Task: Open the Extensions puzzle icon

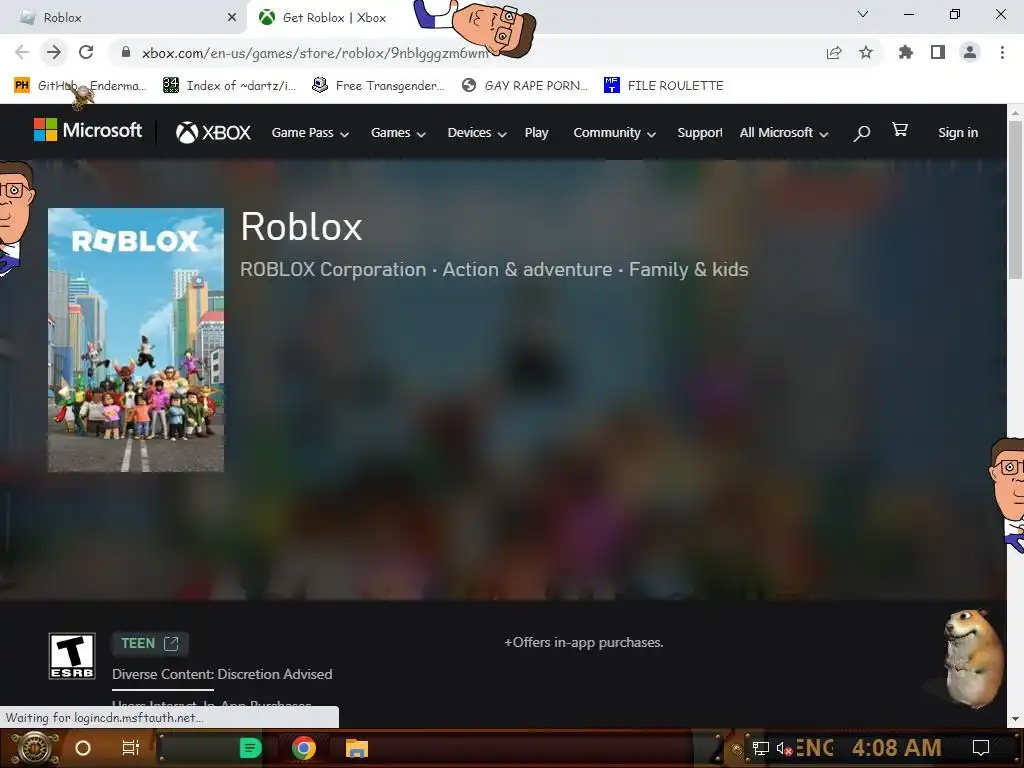Action: click(905, 52)
